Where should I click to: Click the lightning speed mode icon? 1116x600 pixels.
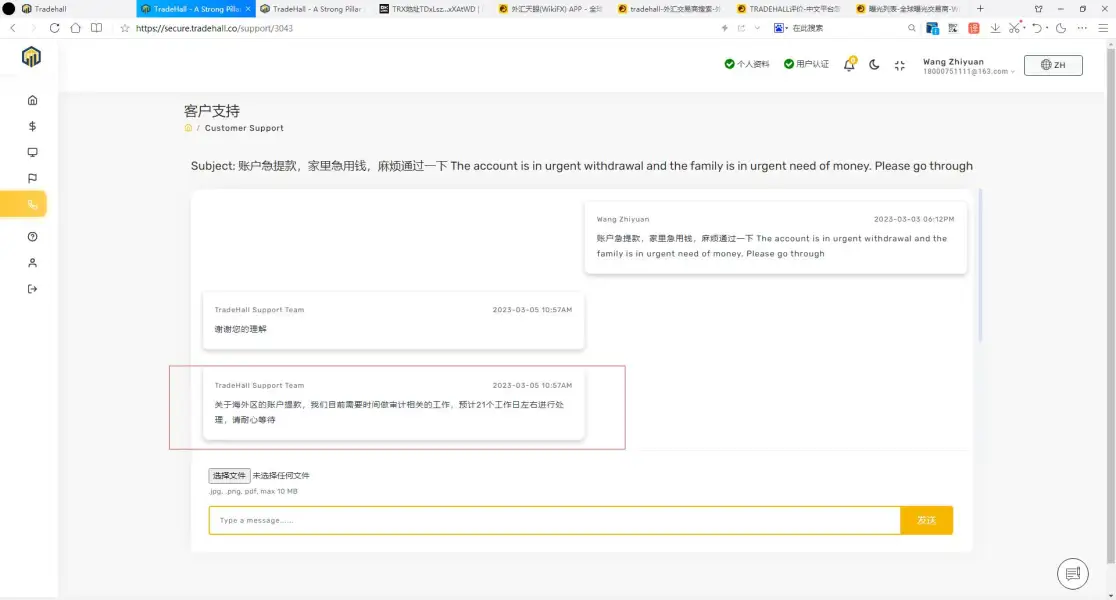click(725, 28)
